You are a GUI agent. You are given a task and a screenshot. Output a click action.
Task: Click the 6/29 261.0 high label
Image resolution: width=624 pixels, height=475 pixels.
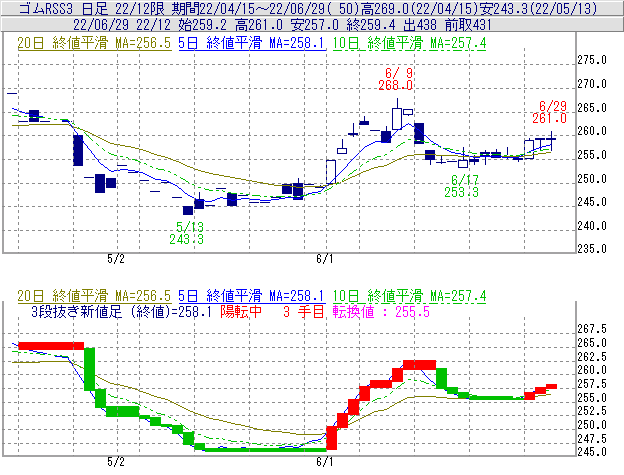click(x=550, y=112)
